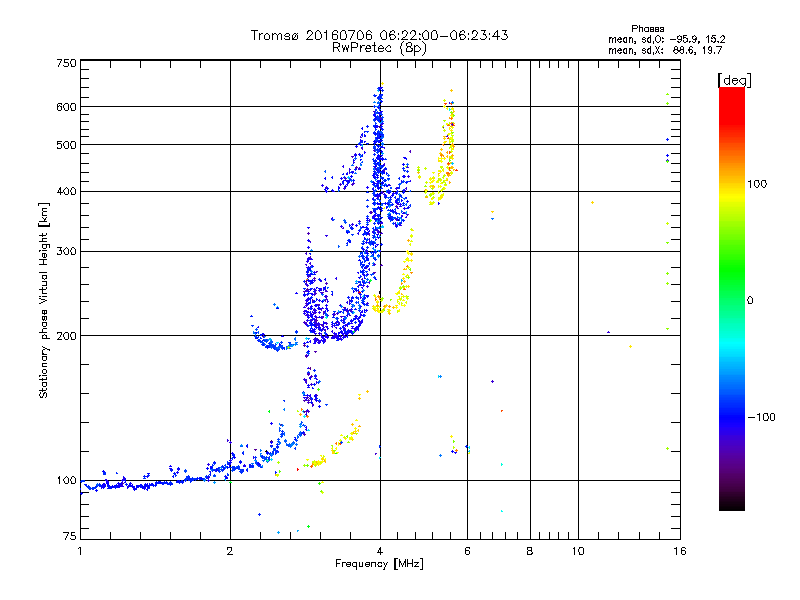Click the plot title 'Tromsø 20160706 06:22:00-06:23:43'

(379, 35)
